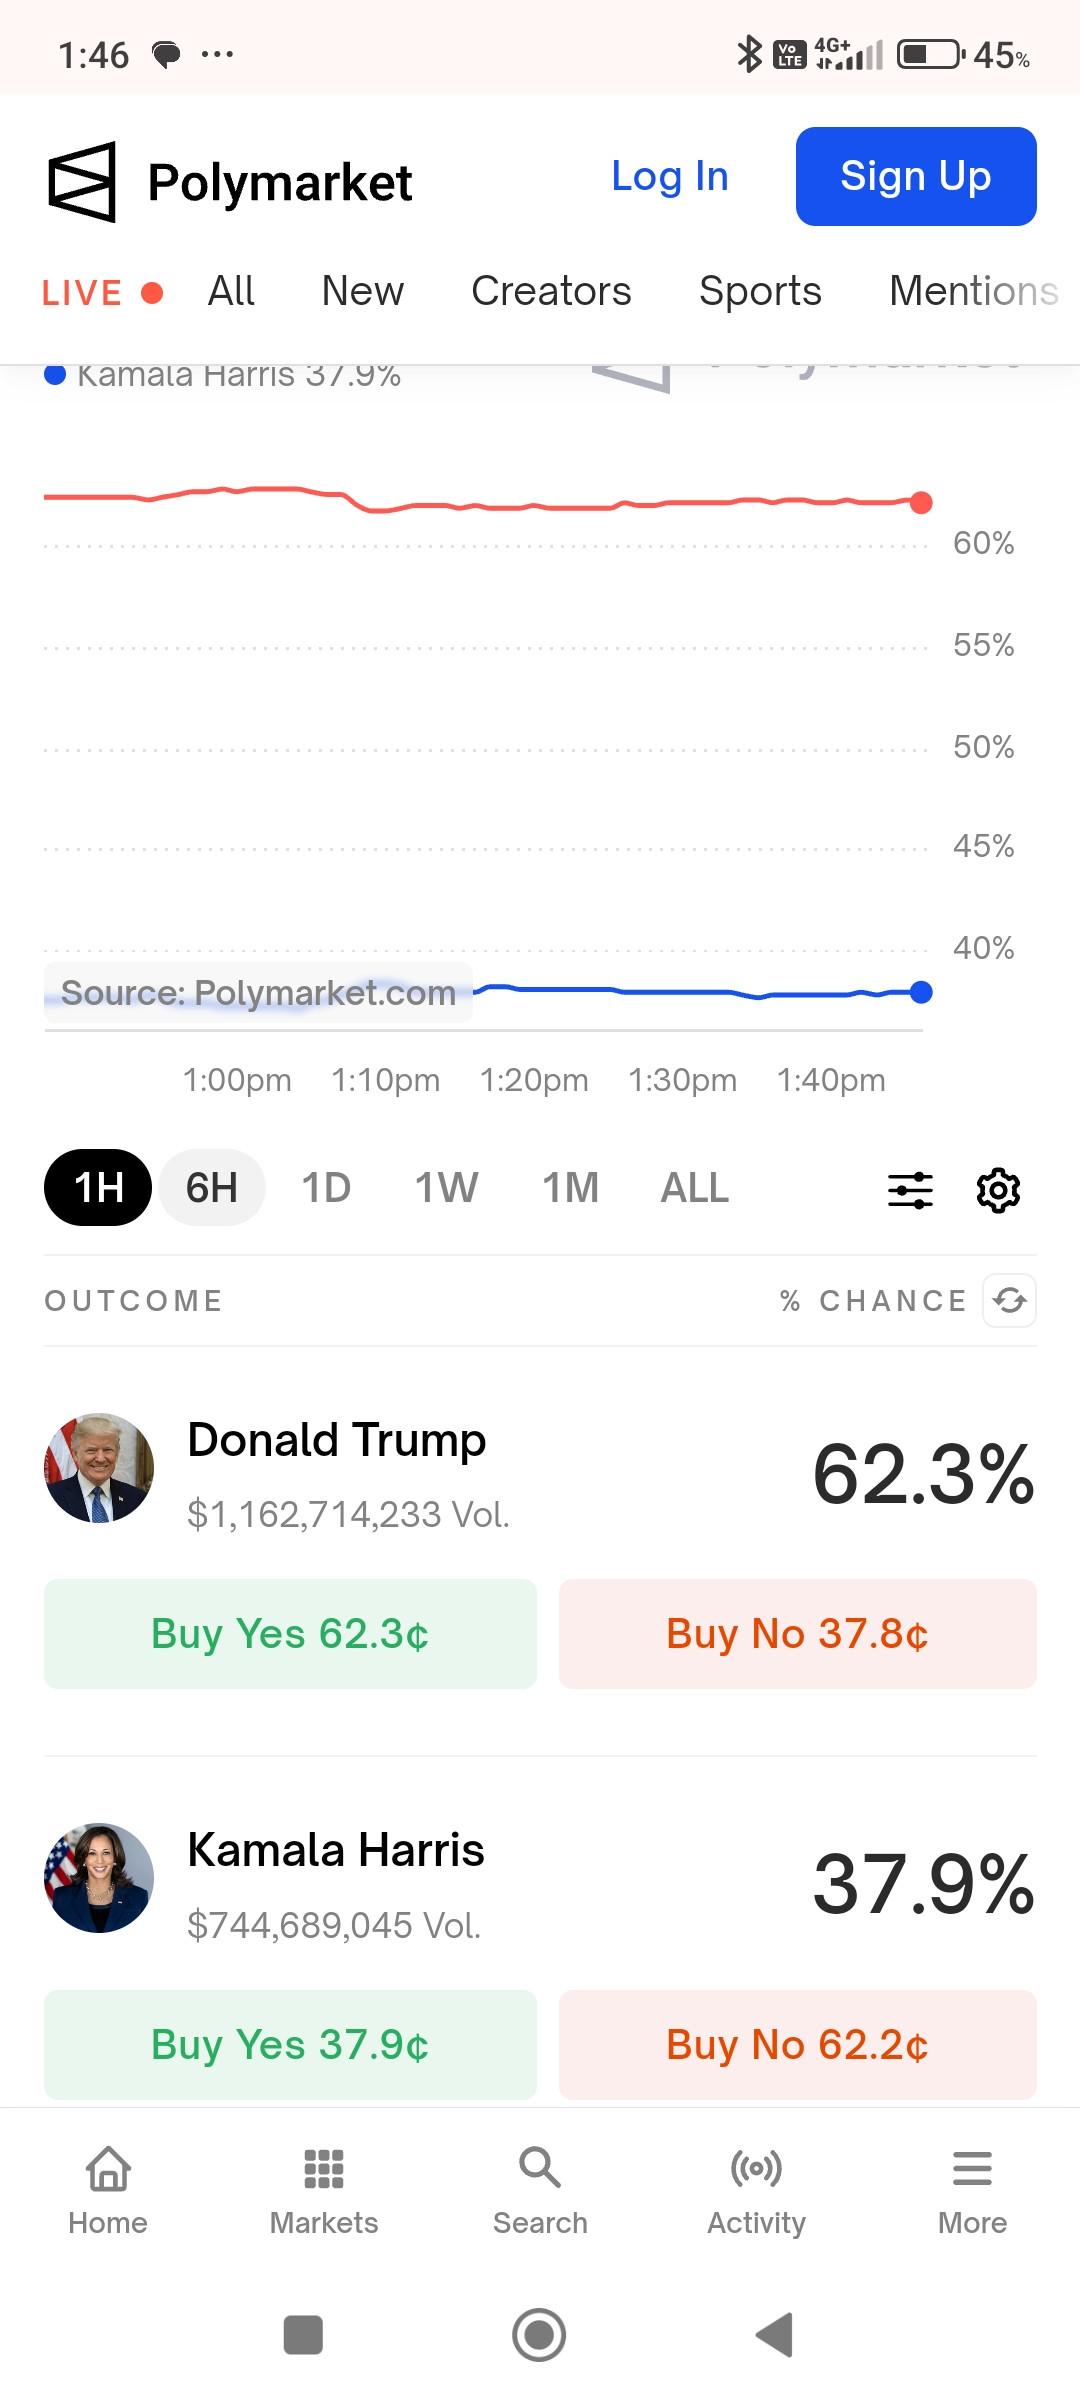Viewport: 1080px width, 2400px height.
Task: Open Markets grid in bottom navigation
Action: tap(324, 2190)
